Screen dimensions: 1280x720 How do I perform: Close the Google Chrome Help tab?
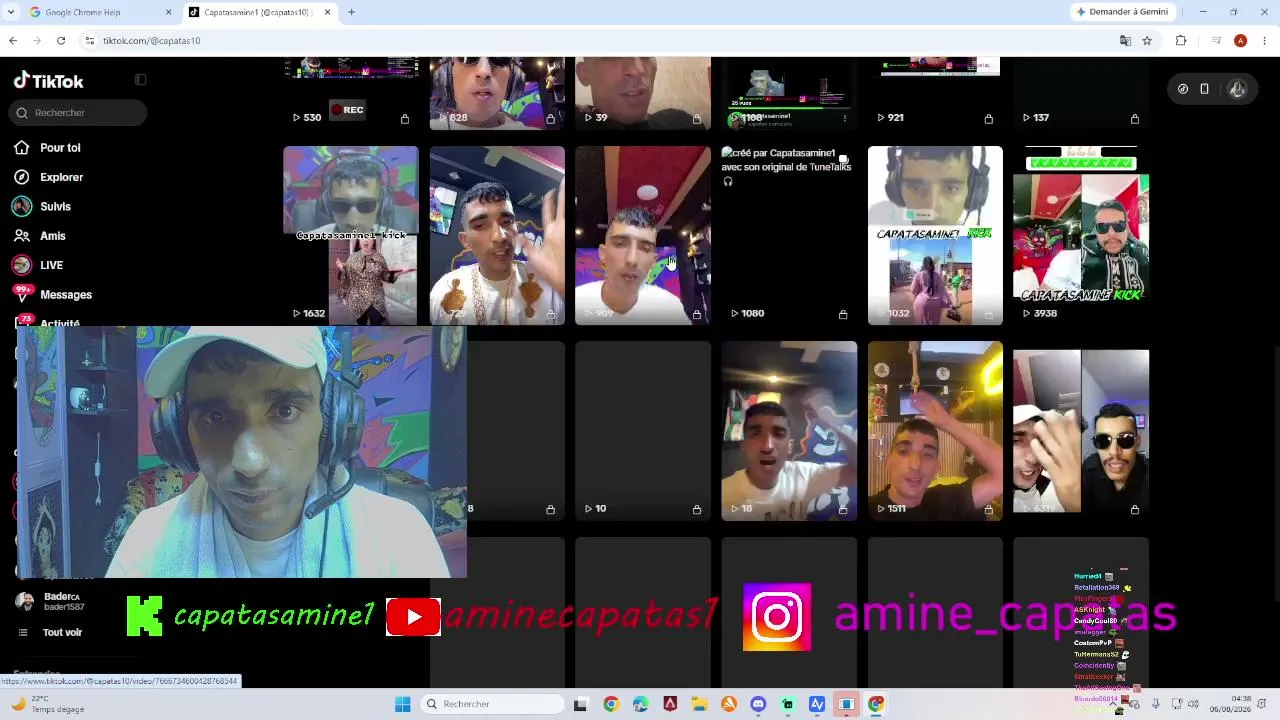pos(168,12)
